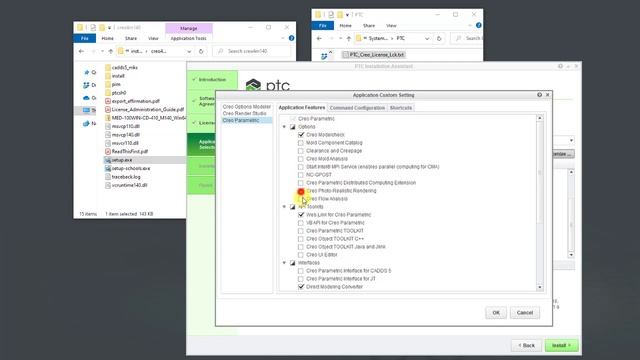Viewport: 640px width, 360px height.
Task: Open the cadds5_mks folder icon
Action: coord(108,67)
